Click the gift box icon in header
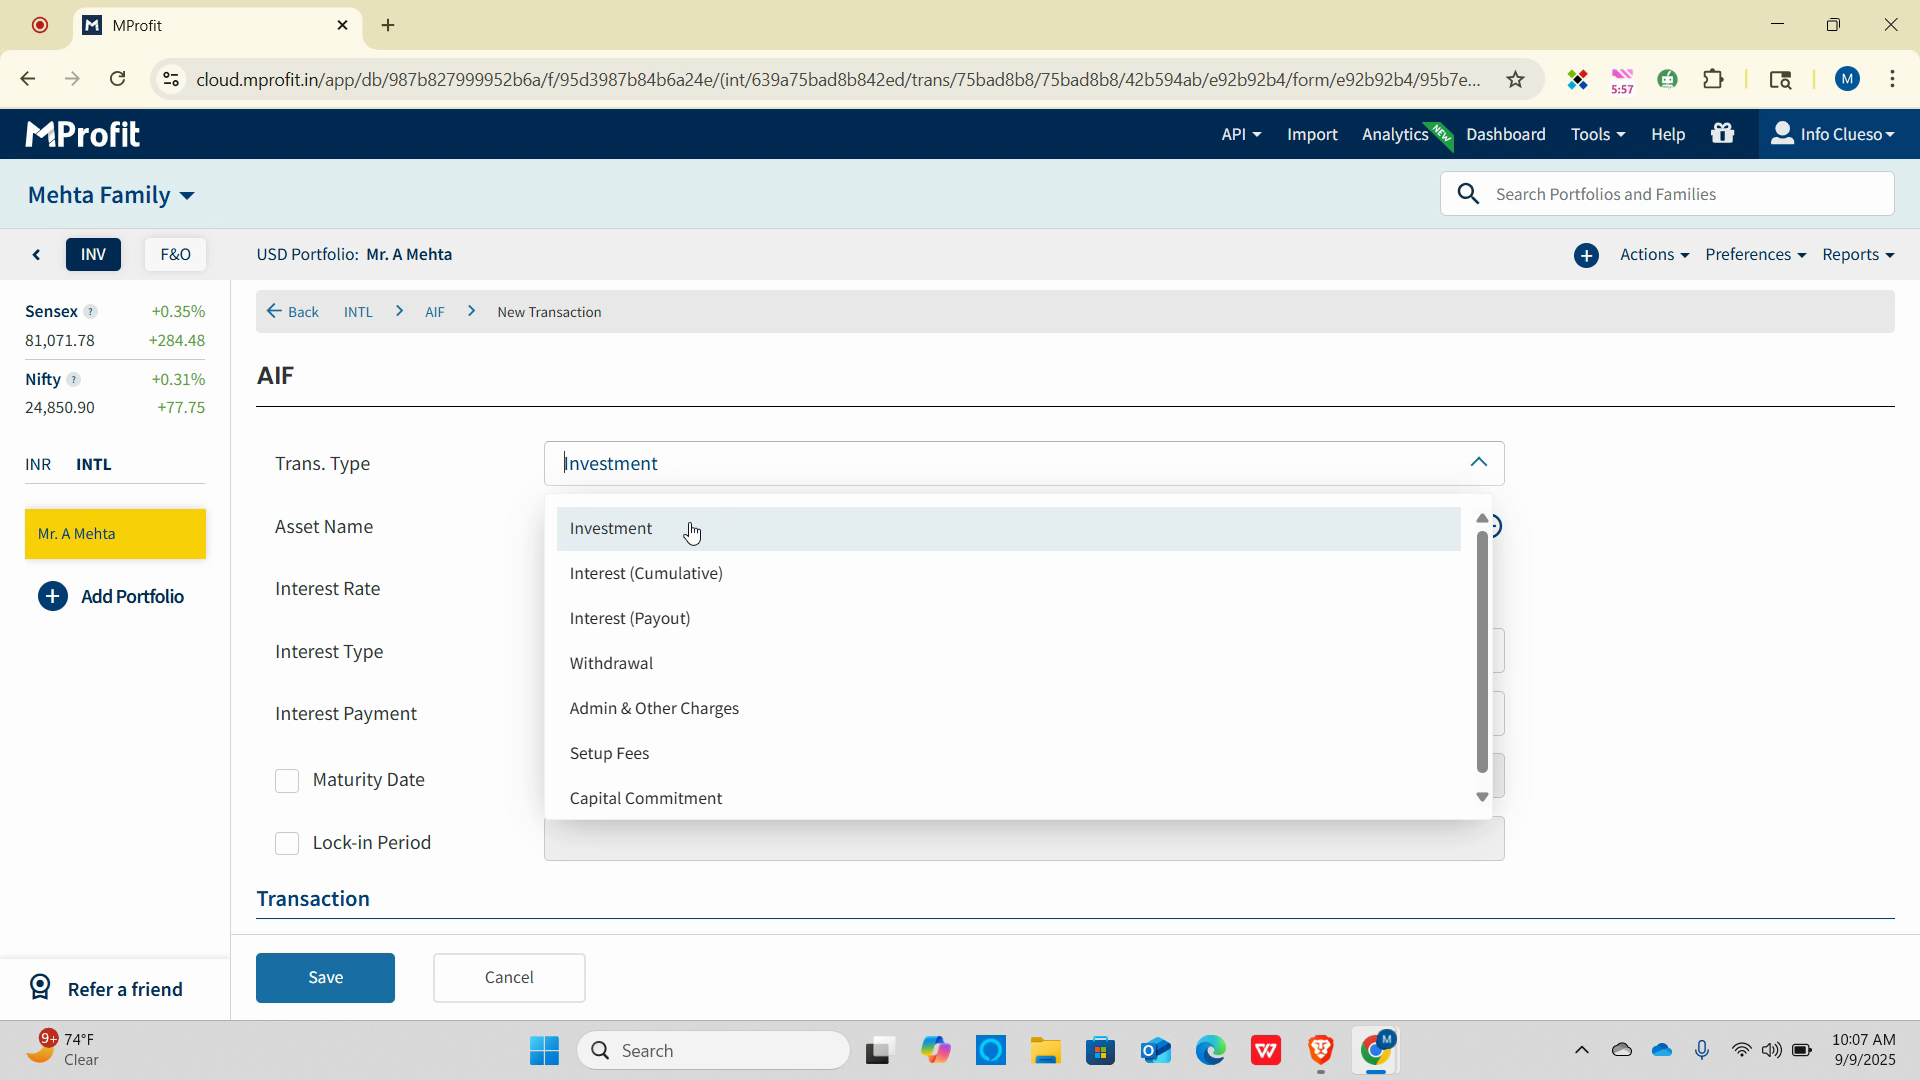1920x1080 pixels. pos(1722,134)
